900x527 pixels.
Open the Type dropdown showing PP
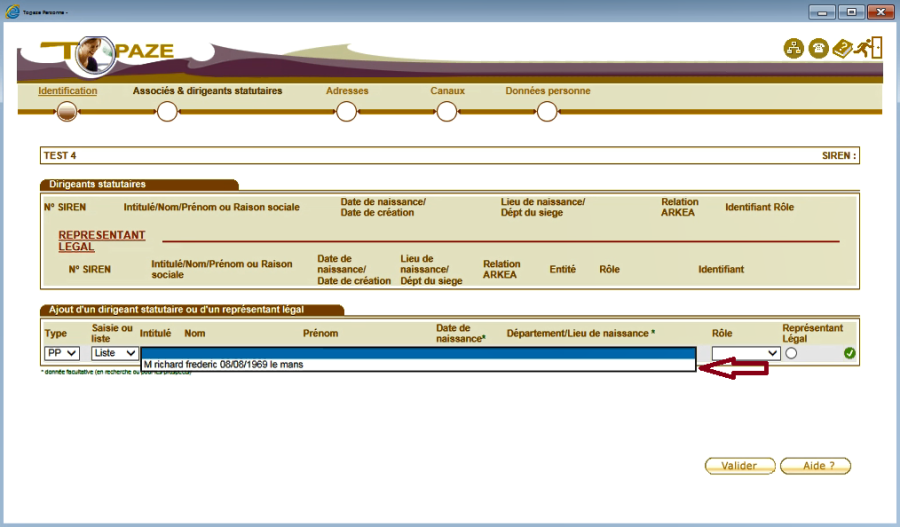(62, 353)
